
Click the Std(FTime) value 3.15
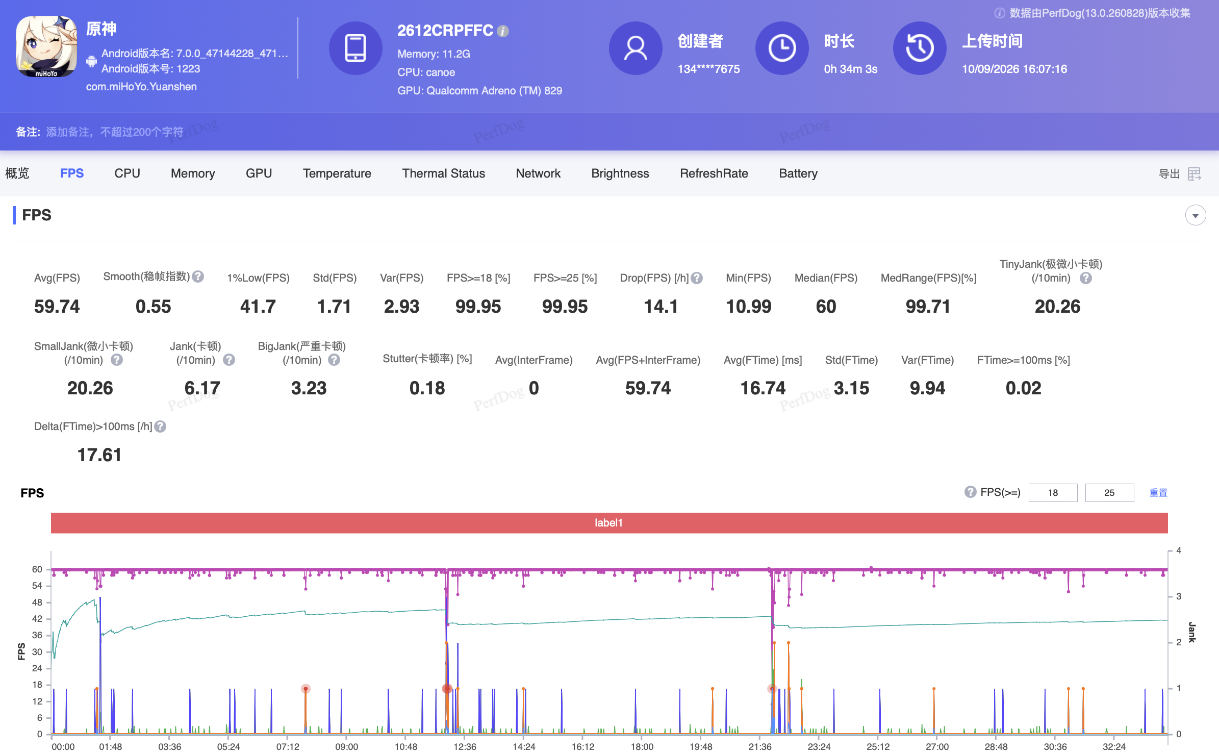point(852,388)
